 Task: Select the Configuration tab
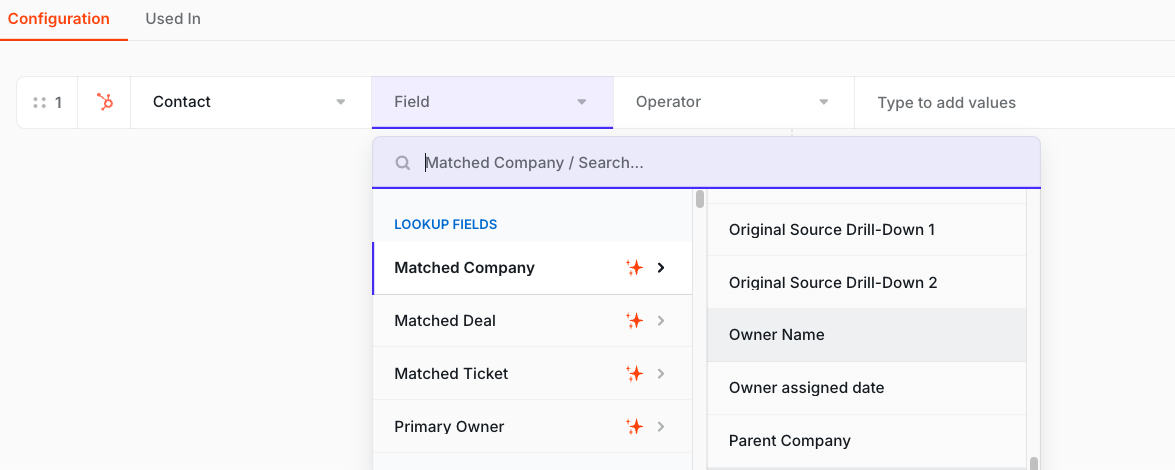(x=58, y=19)
